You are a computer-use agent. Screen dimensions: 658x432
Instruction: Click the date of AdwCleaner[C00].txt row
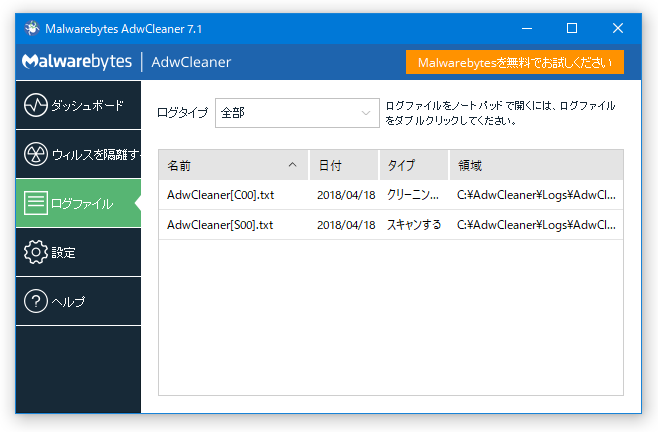tap(346, 195)
